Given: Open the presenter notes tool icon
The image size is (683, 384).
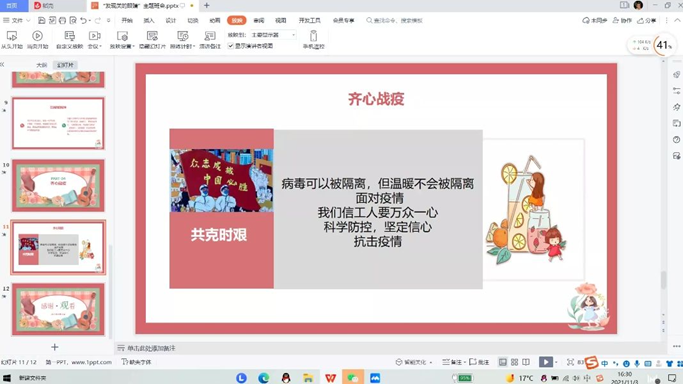Looking at the screenshot, I should pyautogui.click(x=210, y=36).
